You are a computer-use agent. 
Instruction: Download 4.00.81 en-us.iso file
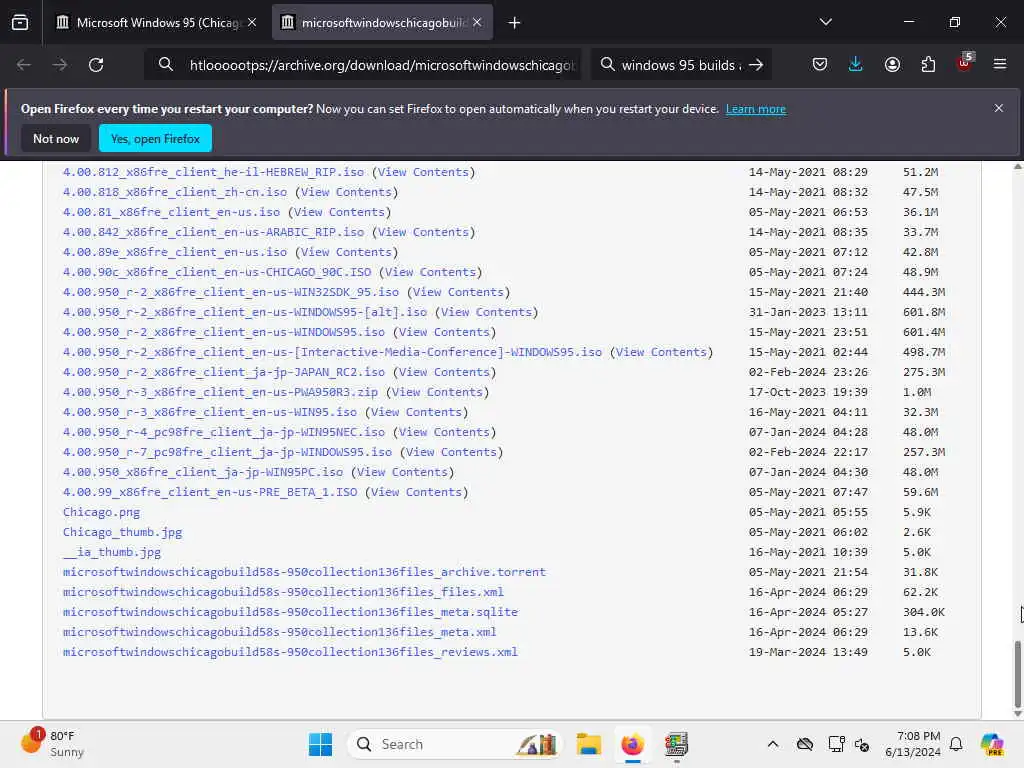pyautogui.click(x=171, y=212)
